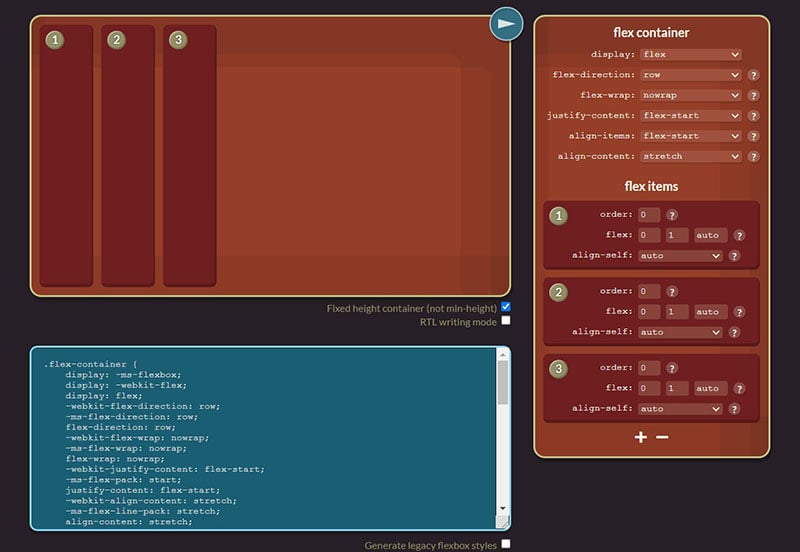Open help for item 3 align-self
This screenshot has width=800, height=552.
(x=734, y=409)
